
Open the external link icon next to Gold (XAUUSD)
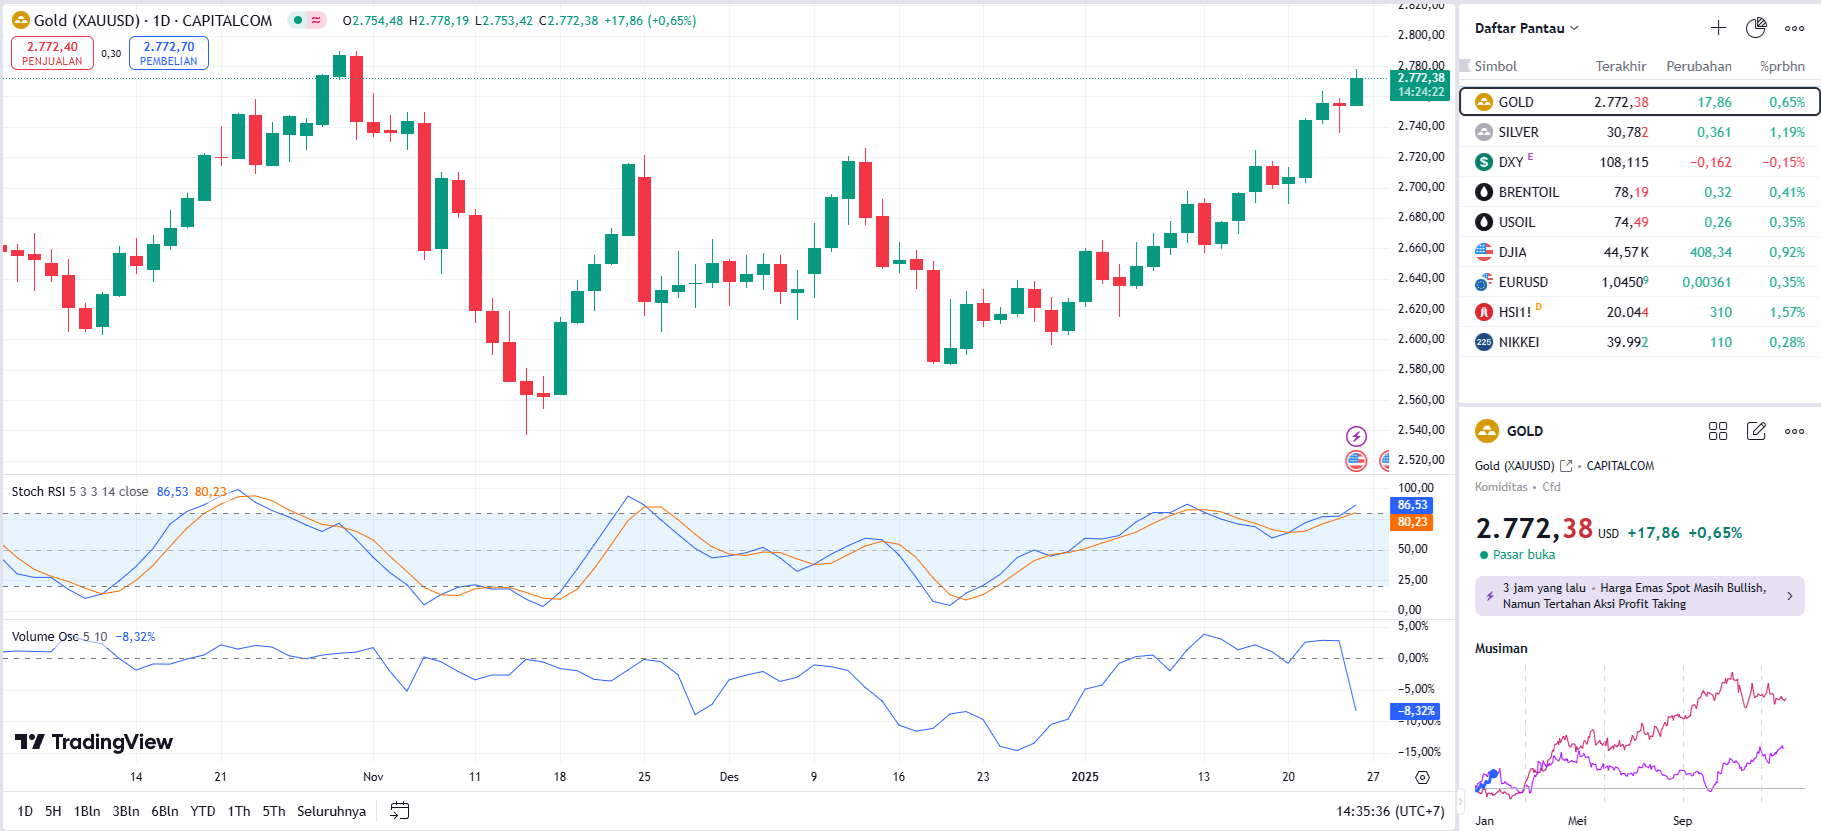coord(1566,466)
